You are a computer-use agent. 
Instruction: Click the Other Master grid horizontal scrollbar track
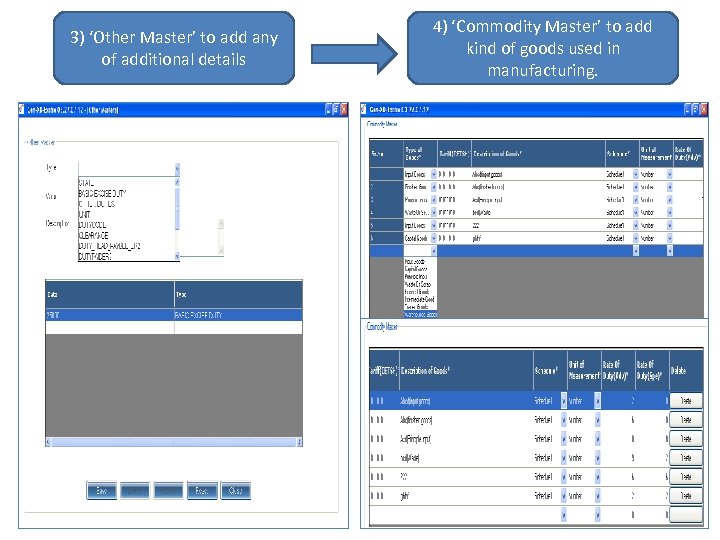(x=174, y=442)
